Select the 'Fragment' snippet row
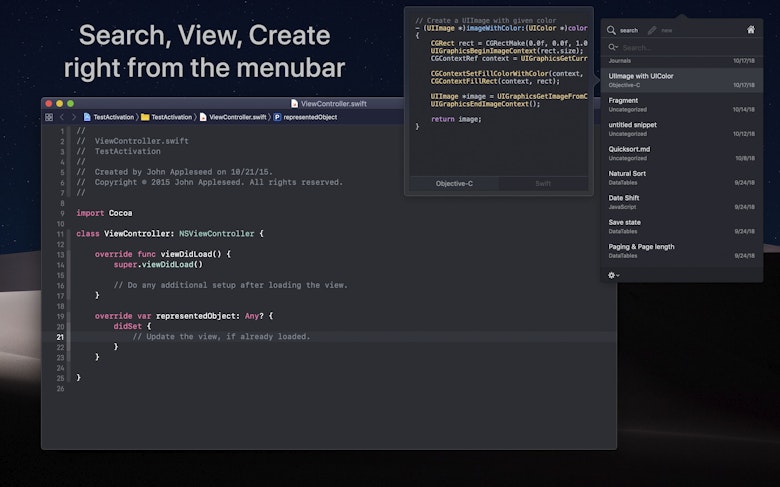780x487 pixels. click(x=682, y=104)
